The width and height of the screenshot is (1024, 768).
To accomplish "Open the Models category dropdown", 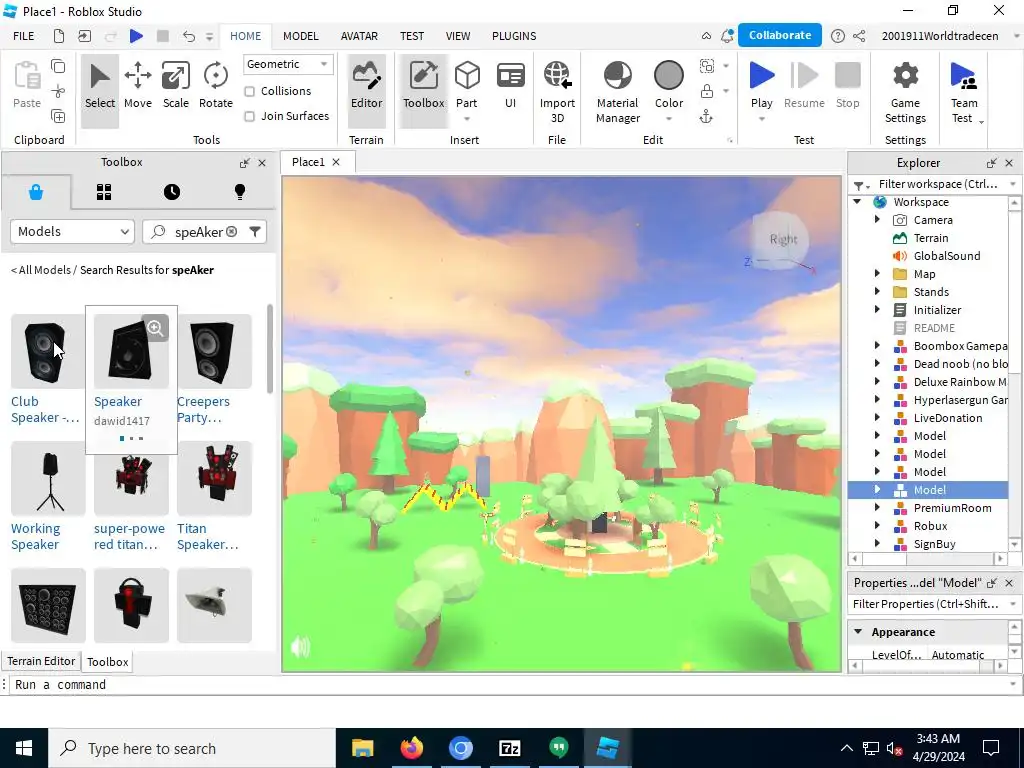I will tap(72, 231).
